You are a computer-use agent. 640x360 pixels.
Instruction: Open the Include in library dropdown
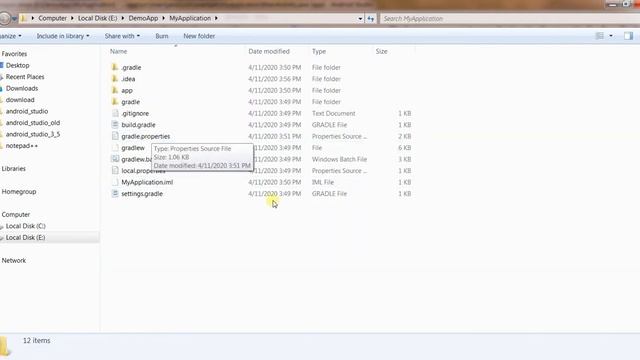63,36
